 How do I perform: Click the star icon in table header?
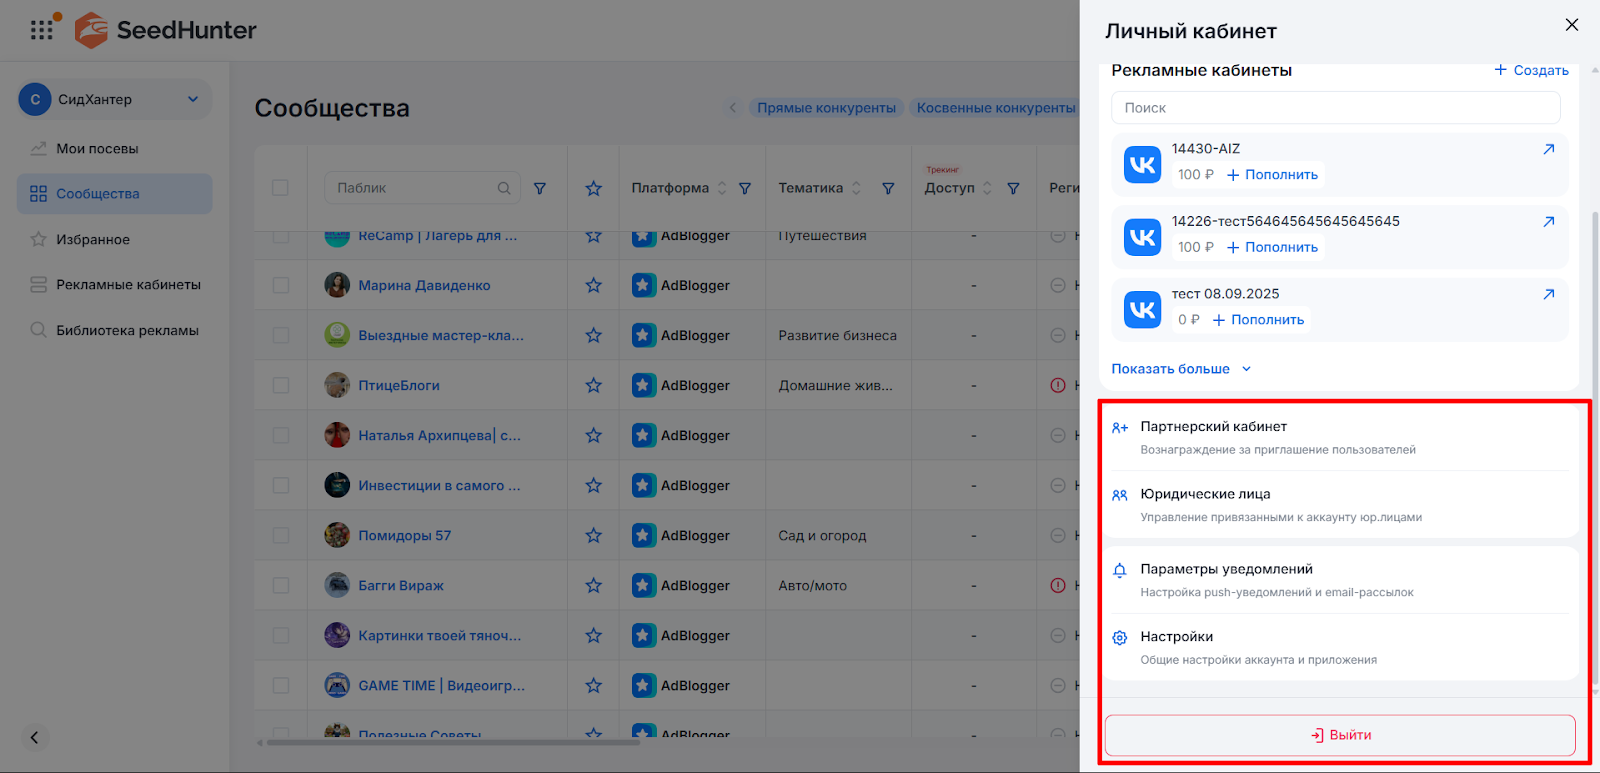[593, 188]
